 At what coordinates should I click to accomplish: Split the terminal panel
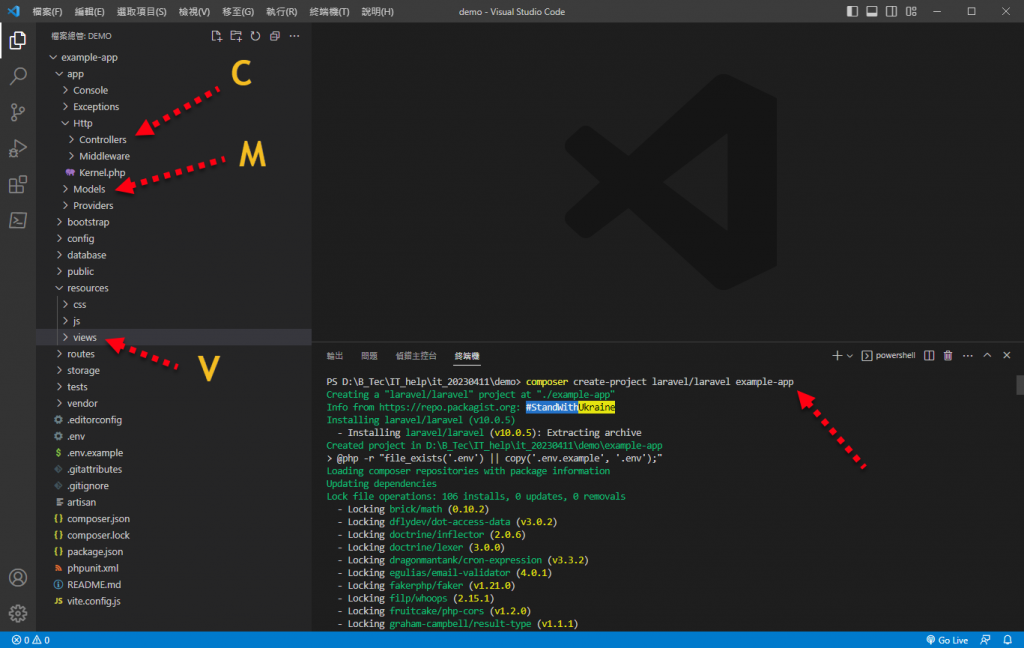(929, 355)
